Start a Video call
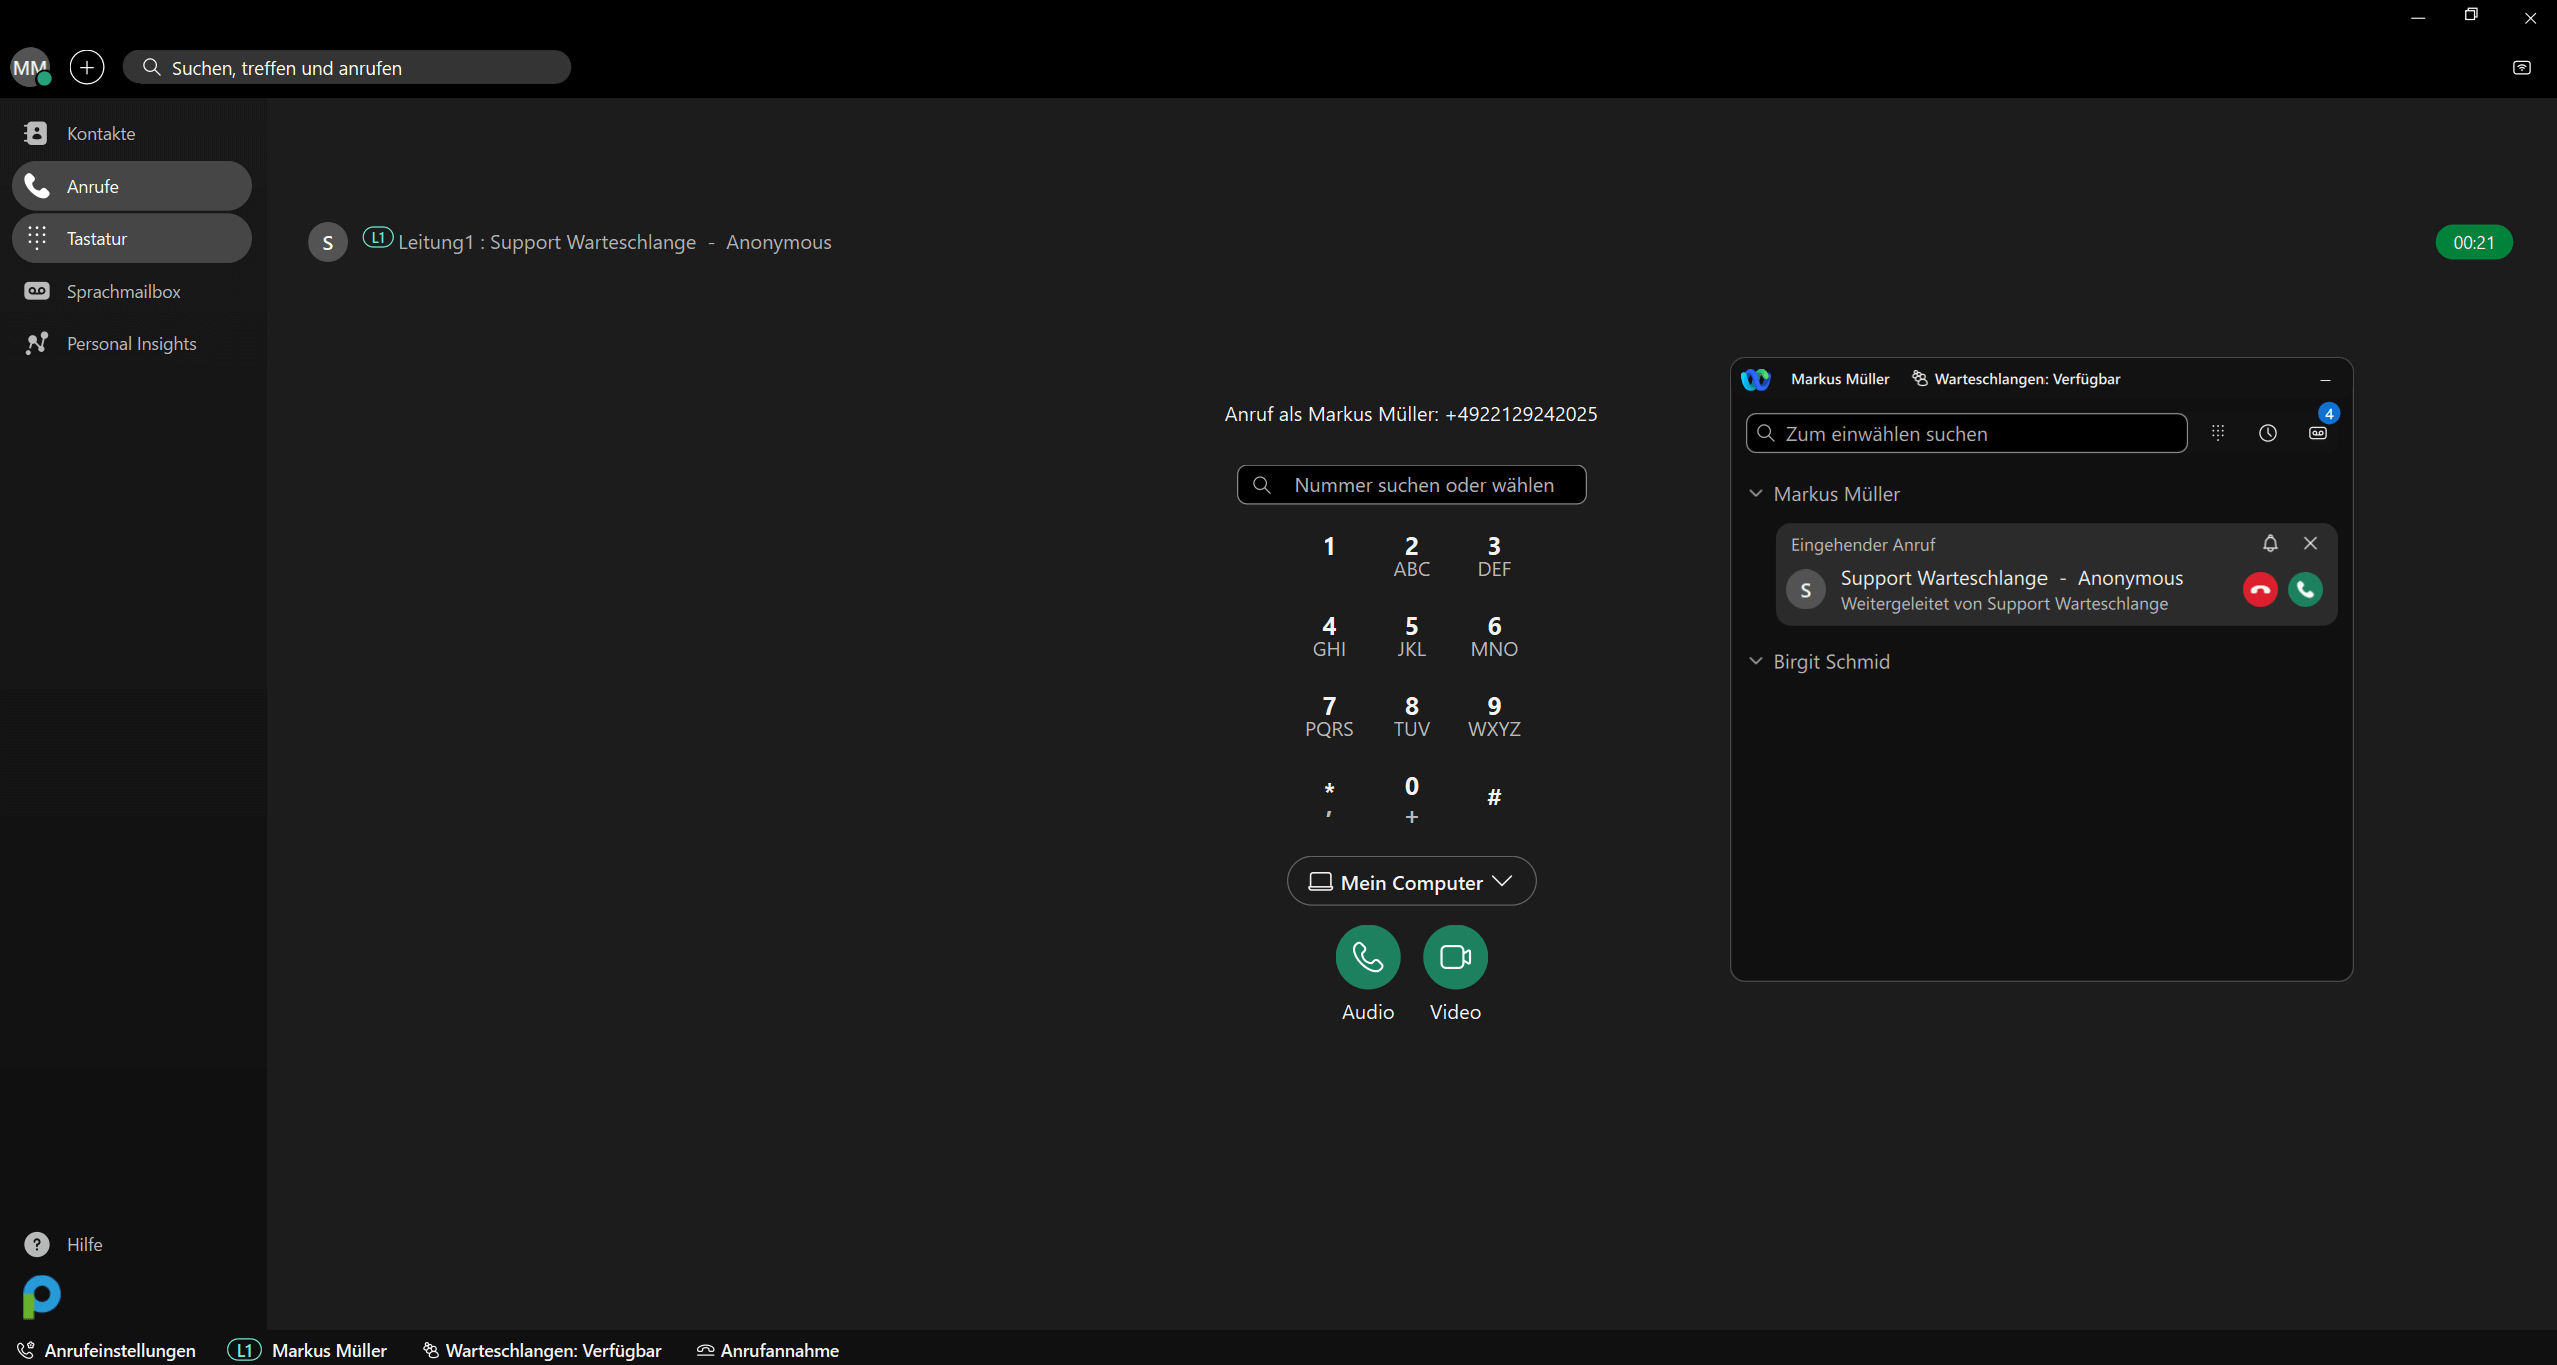 coord(1455,957)
